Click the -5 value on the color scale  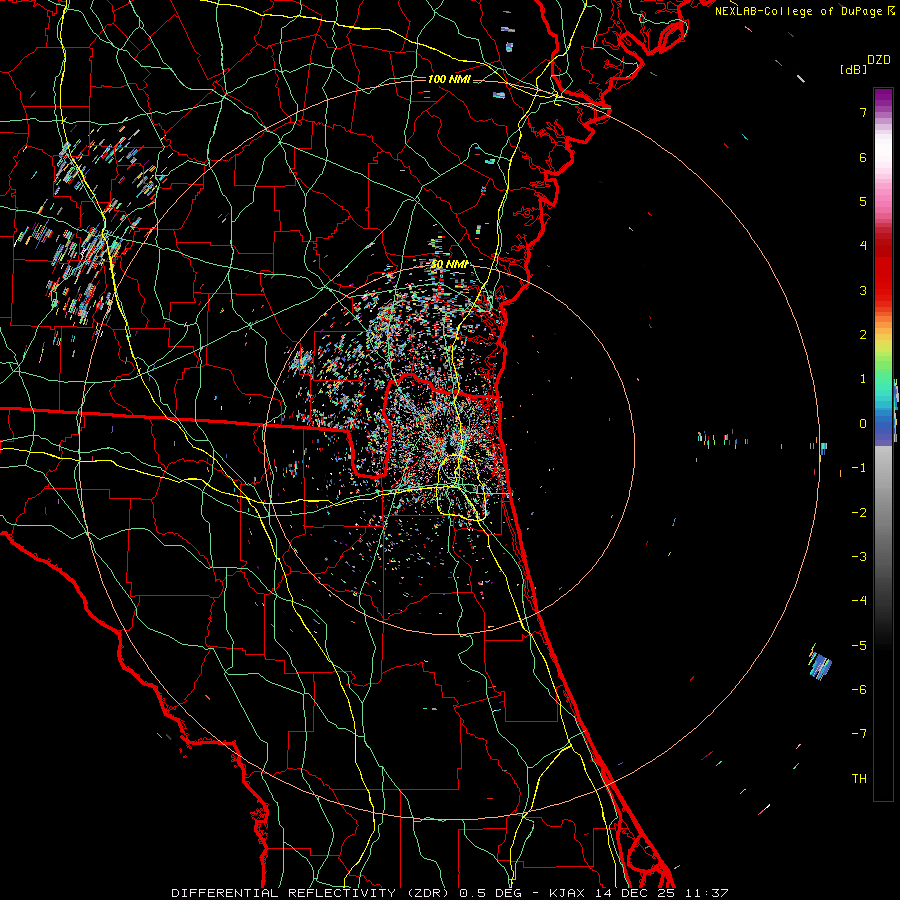[859, 646]
